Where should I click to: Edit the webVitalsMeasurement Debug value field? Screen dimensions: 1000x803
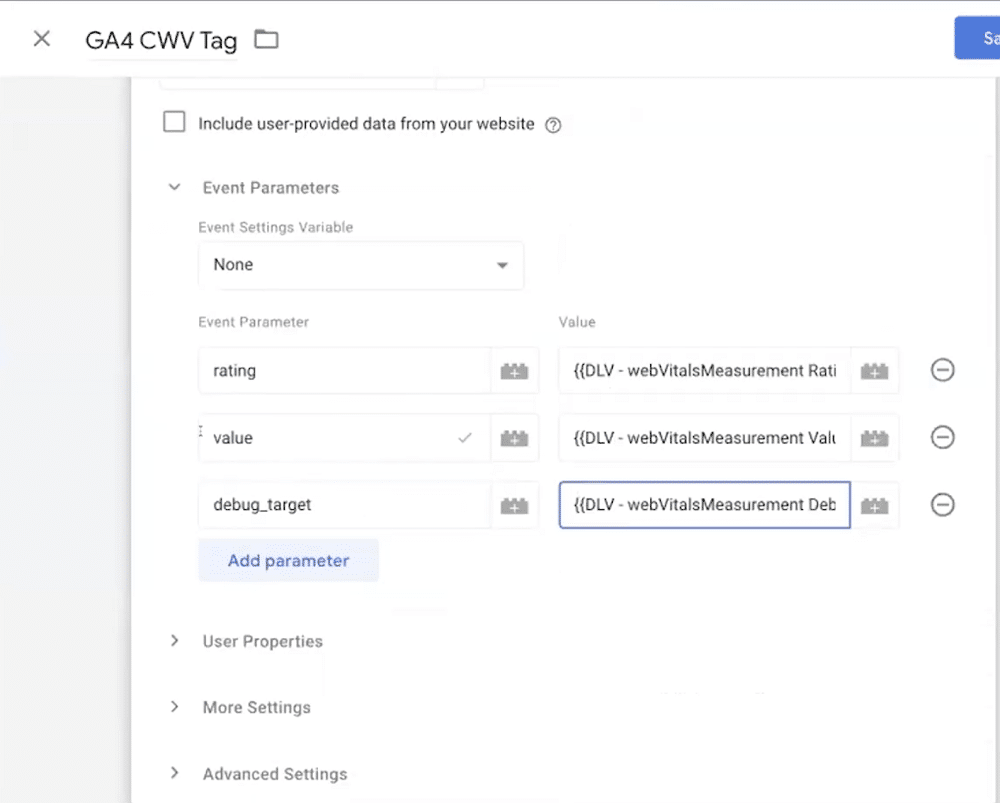(x=705, y=505)
